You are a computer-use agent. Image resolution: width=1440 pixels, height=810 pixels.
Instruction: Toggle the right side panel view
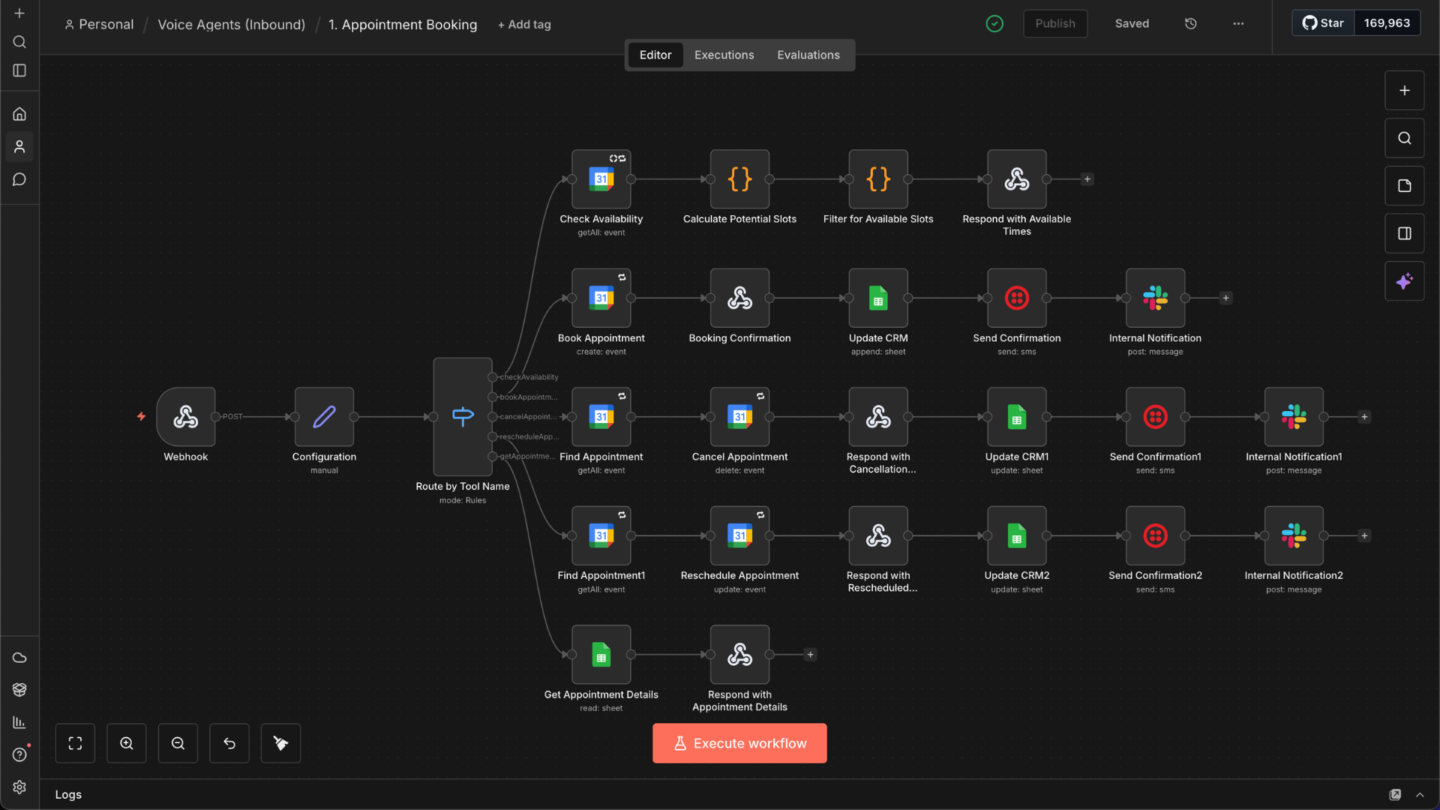(1404, 234)
